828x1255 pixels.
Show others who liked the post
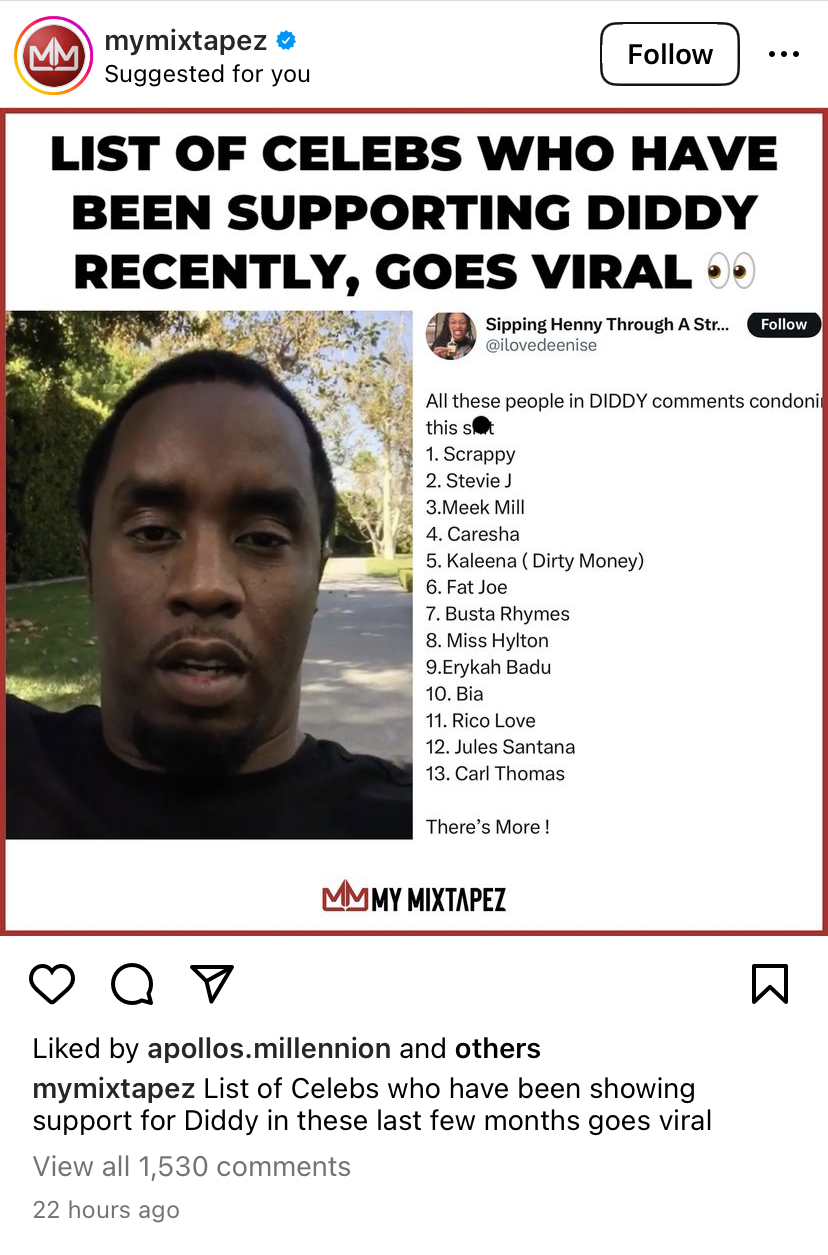click(x=498, y=1048)
